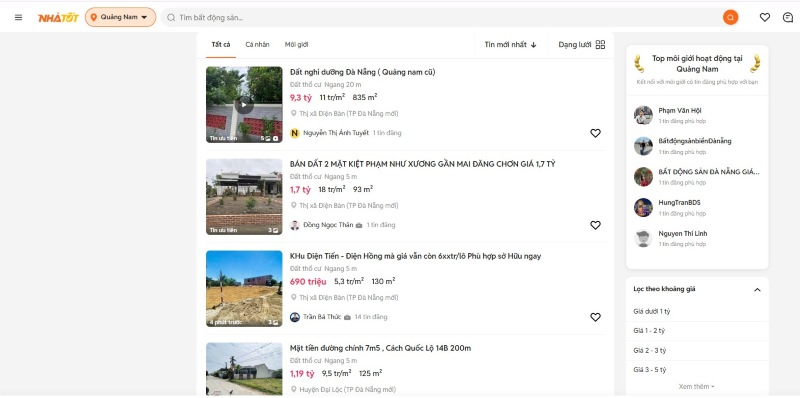
Task: Click the 9,3 tỷ price text
Action: coord(301,97)
